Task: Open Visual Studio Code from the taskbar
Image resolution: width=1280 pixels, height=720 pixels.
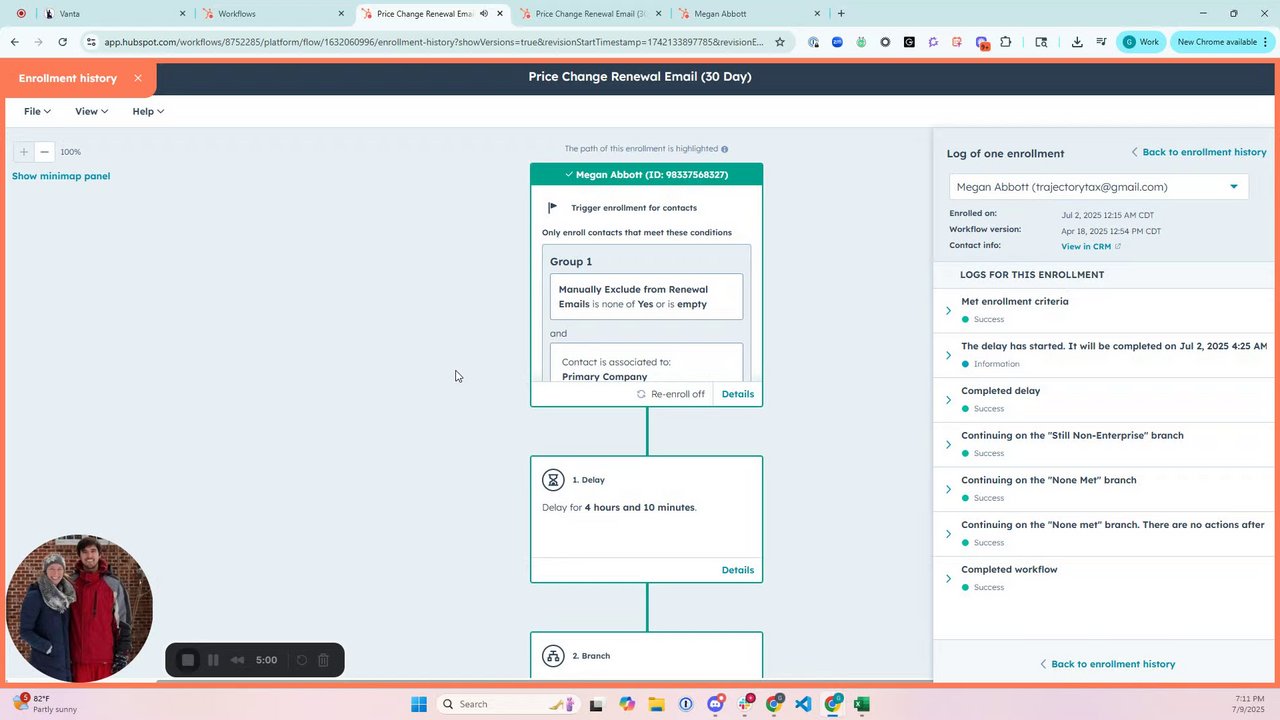Action: [x=803, y=704]
